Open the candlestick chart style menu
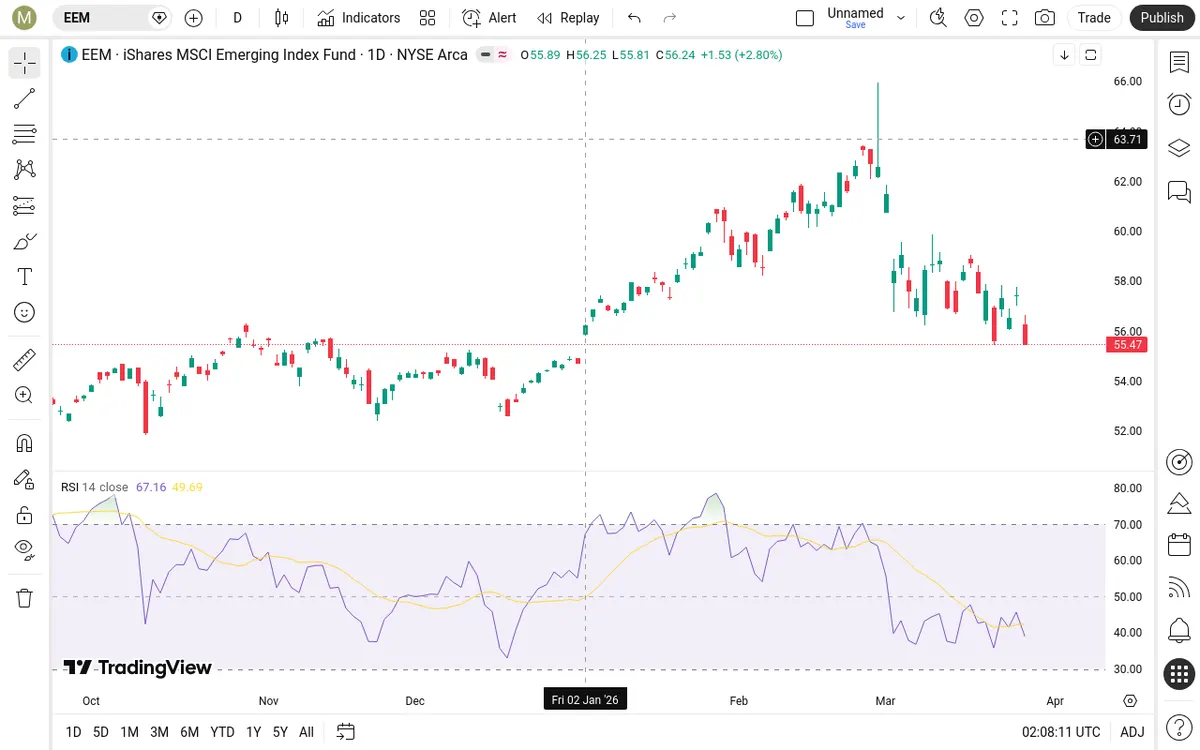The image size is (1200, 750). coord(281,18)
